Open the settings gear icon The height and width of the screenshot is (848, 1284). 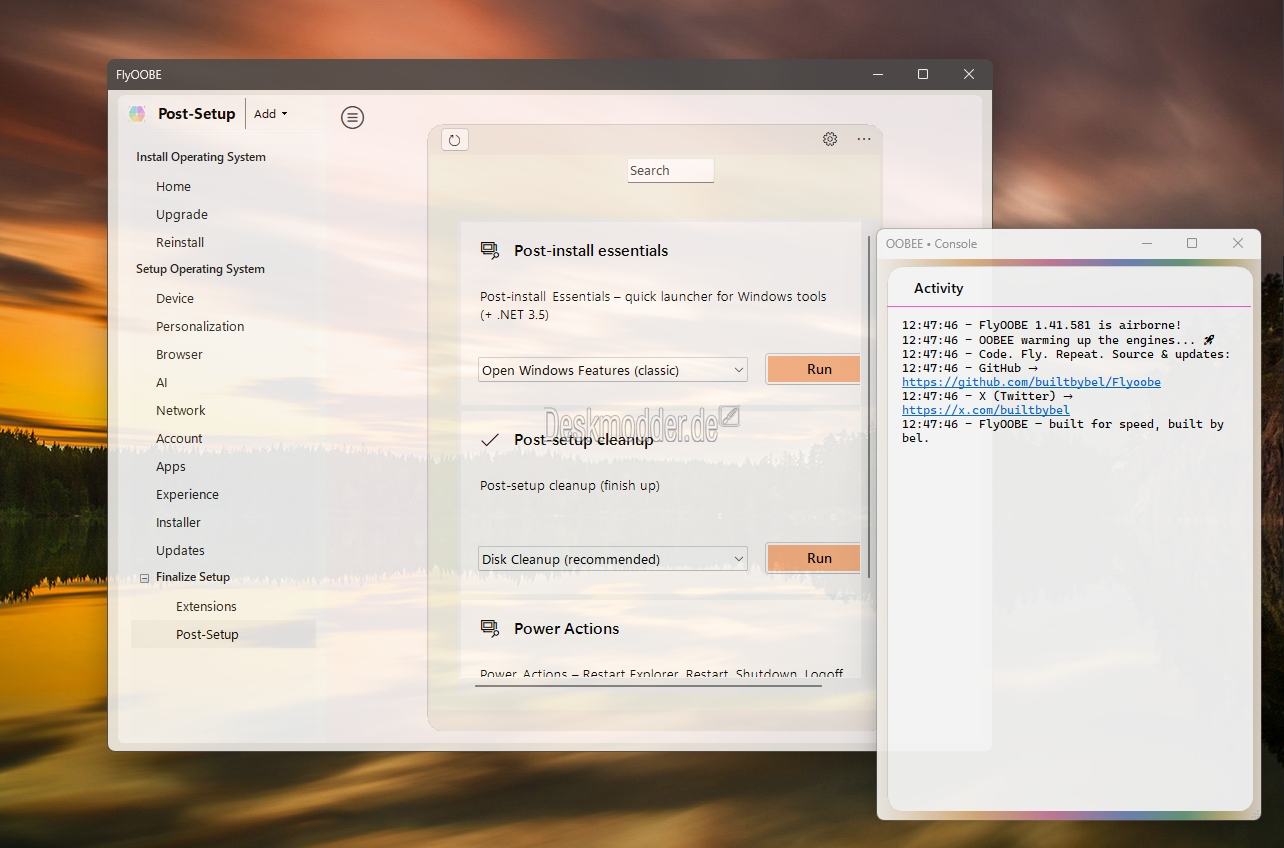[x=830, y=139]
